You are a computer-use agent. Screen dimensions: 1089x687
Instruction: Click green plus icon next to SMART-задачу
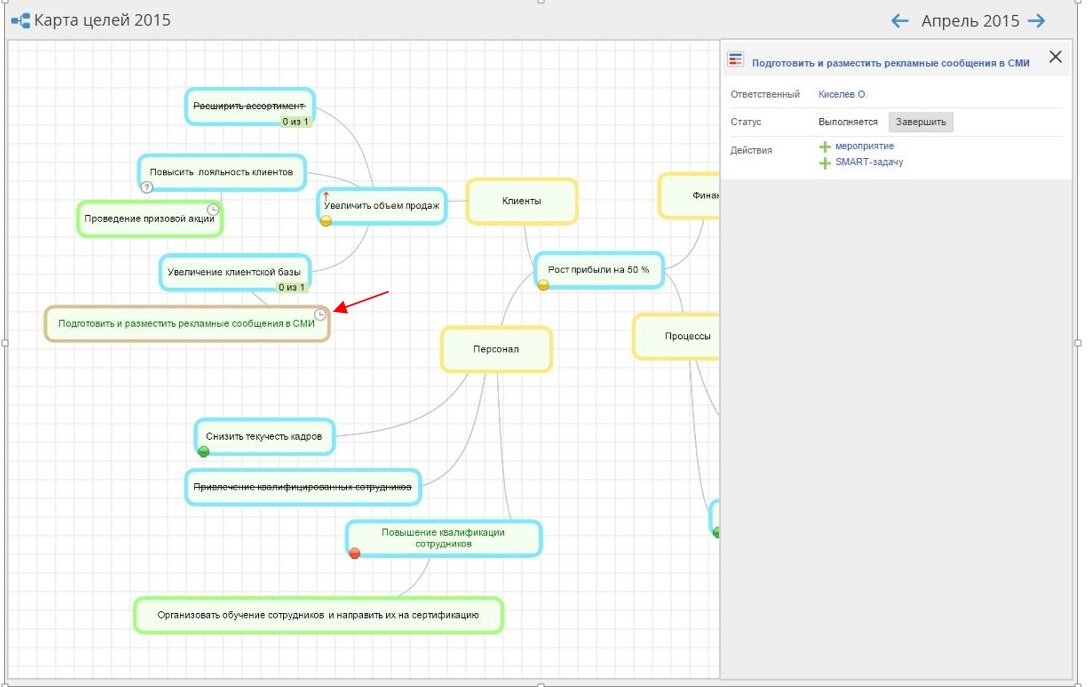[825, 163]
